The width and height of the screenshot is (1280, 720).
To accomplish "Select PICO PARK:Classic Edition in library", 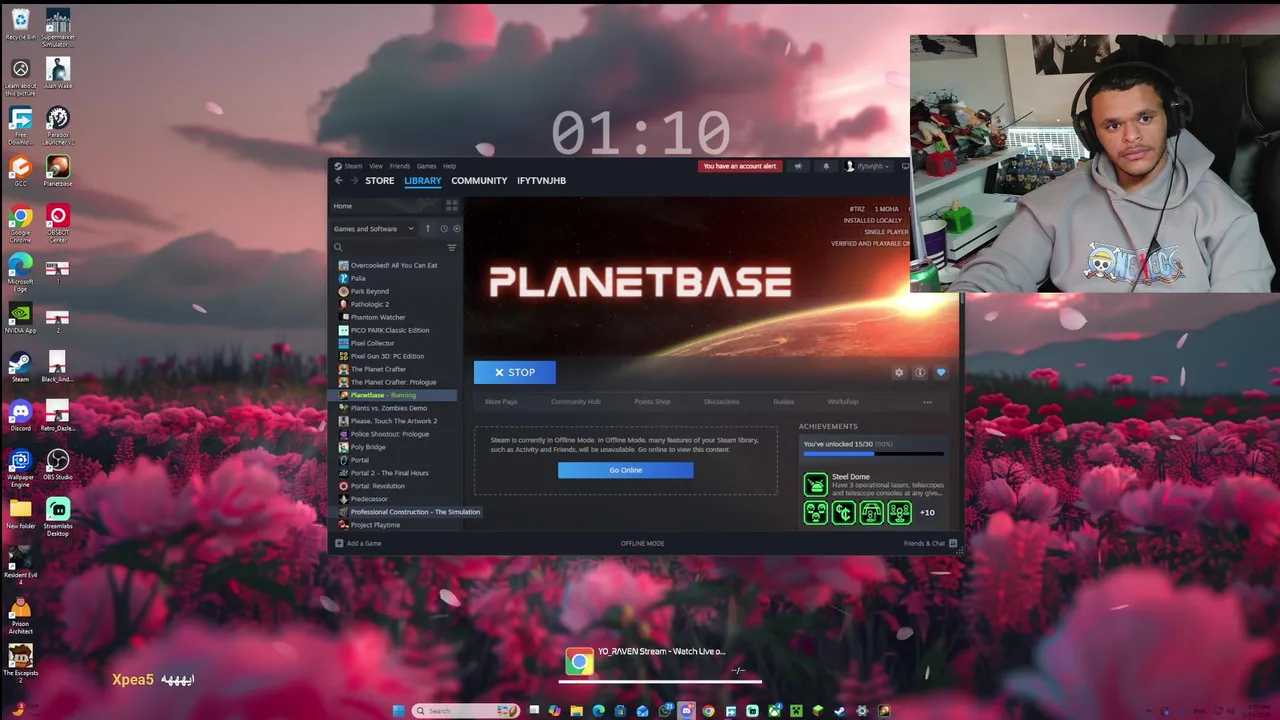I will (390, 330).
